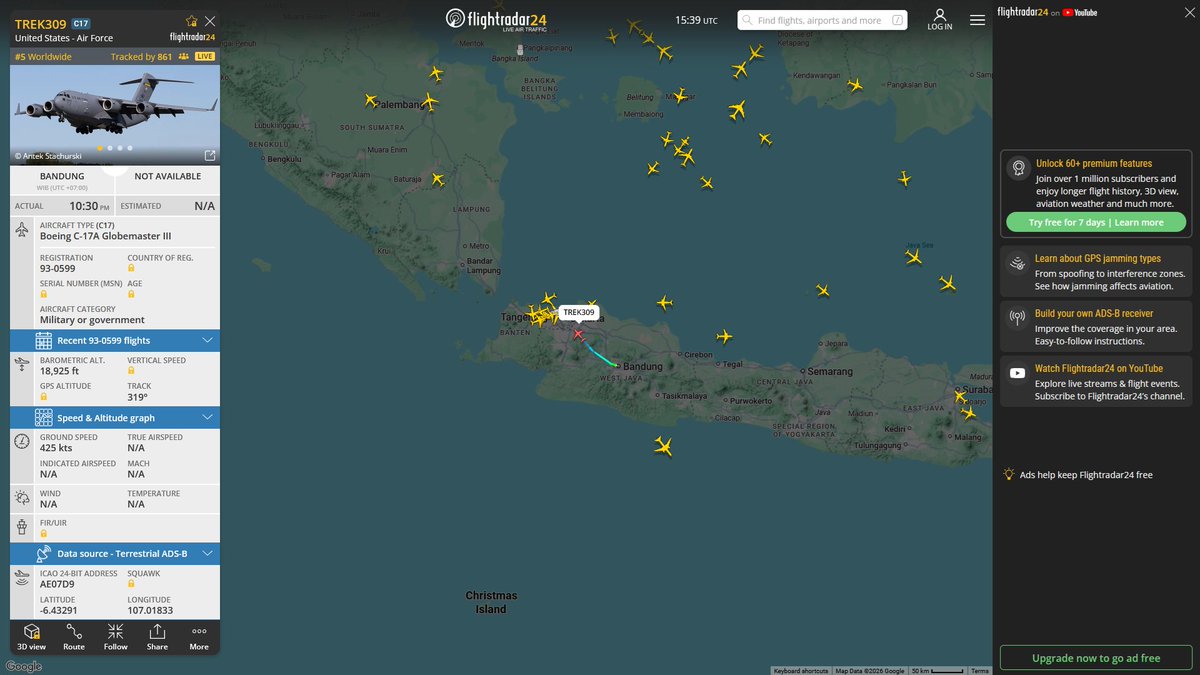Follow the TREK309 aircraft on map
This screenshot has height=675, width=1200.
pos(116,637)
